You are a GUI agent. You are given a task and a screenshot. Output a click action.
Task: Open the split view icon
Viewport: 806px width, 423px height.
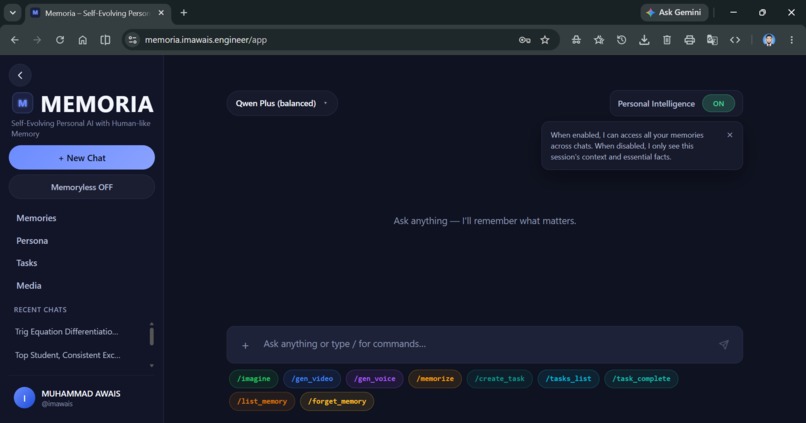(105, 40)
